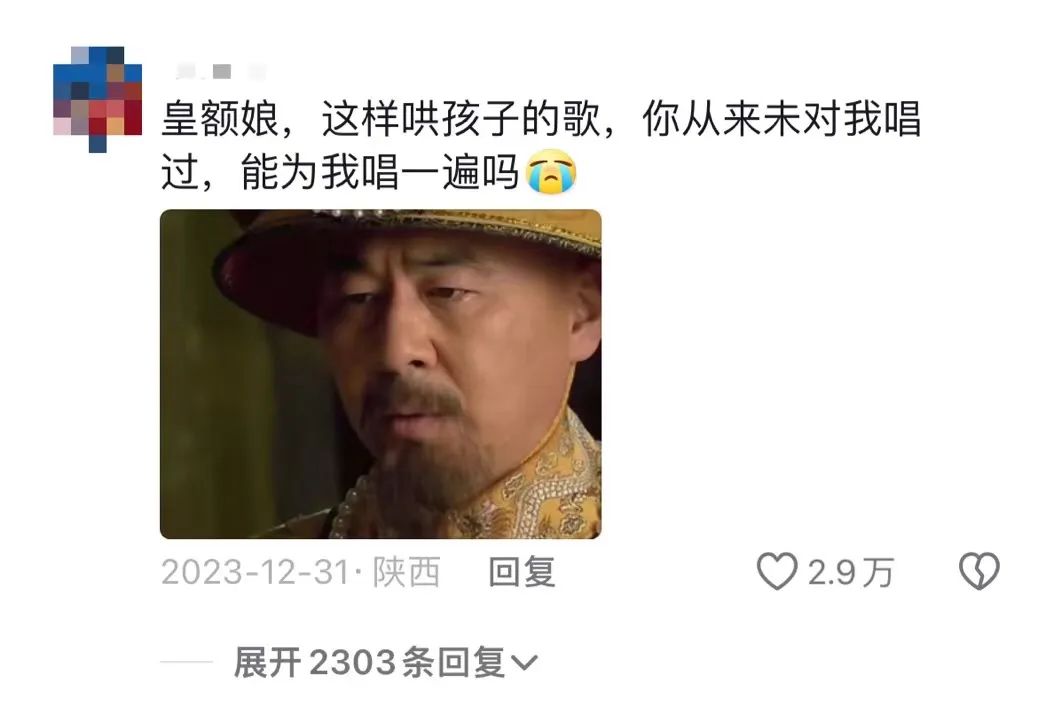Click the words 你从来未对我唱 in the comment
1046x717 pixels.
click(x=782, y=119)
